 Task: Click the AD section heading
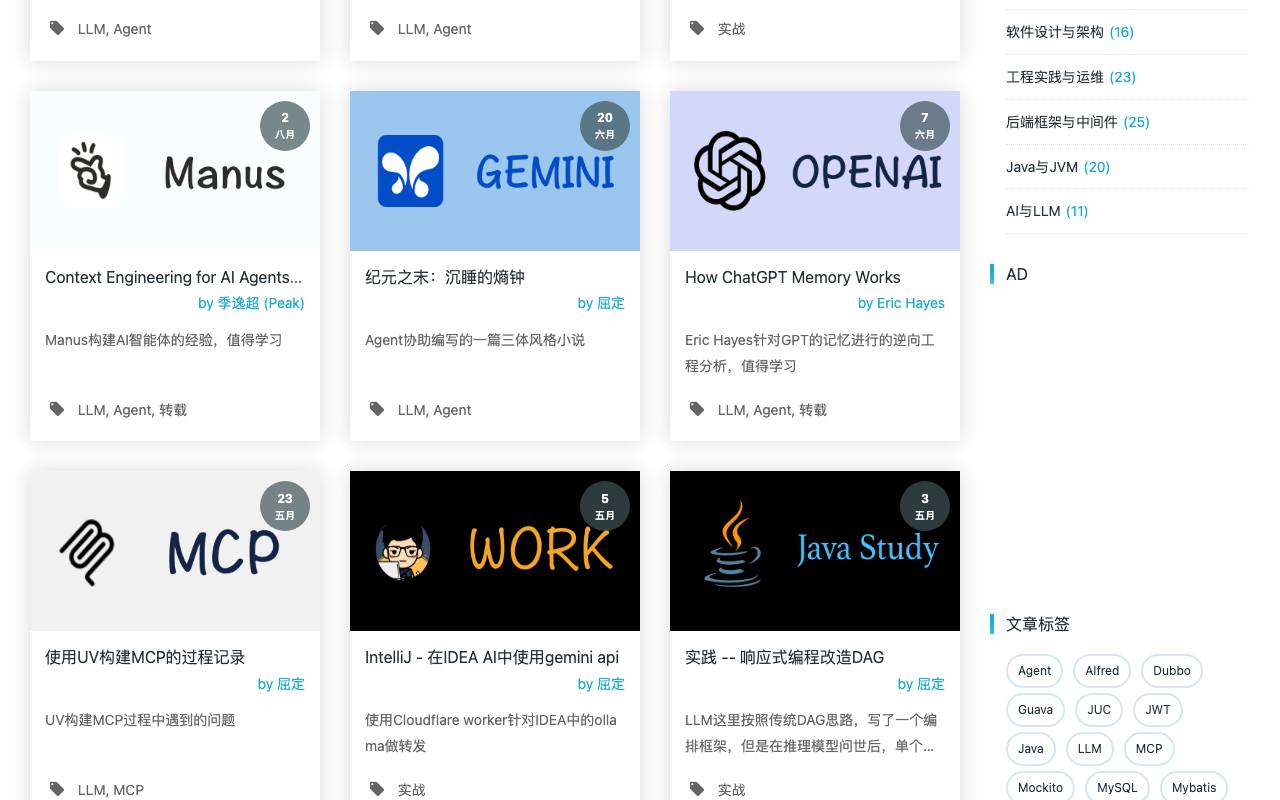(x=1017, y=274)
